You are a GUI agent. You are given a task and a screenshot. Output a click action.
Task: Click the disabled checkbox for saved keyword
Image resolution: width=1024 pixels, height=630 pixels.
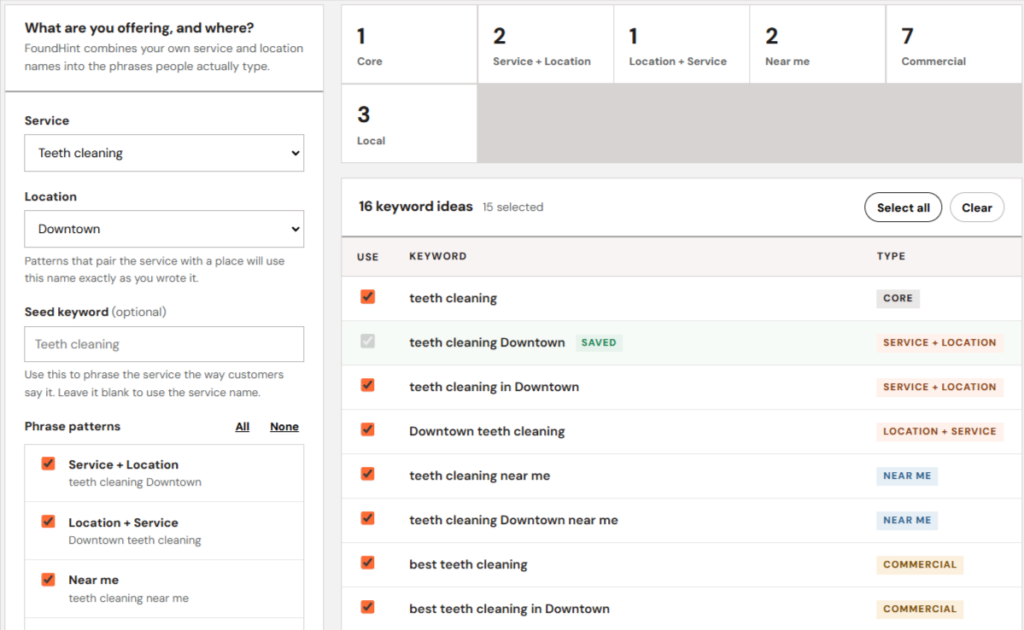368,341
